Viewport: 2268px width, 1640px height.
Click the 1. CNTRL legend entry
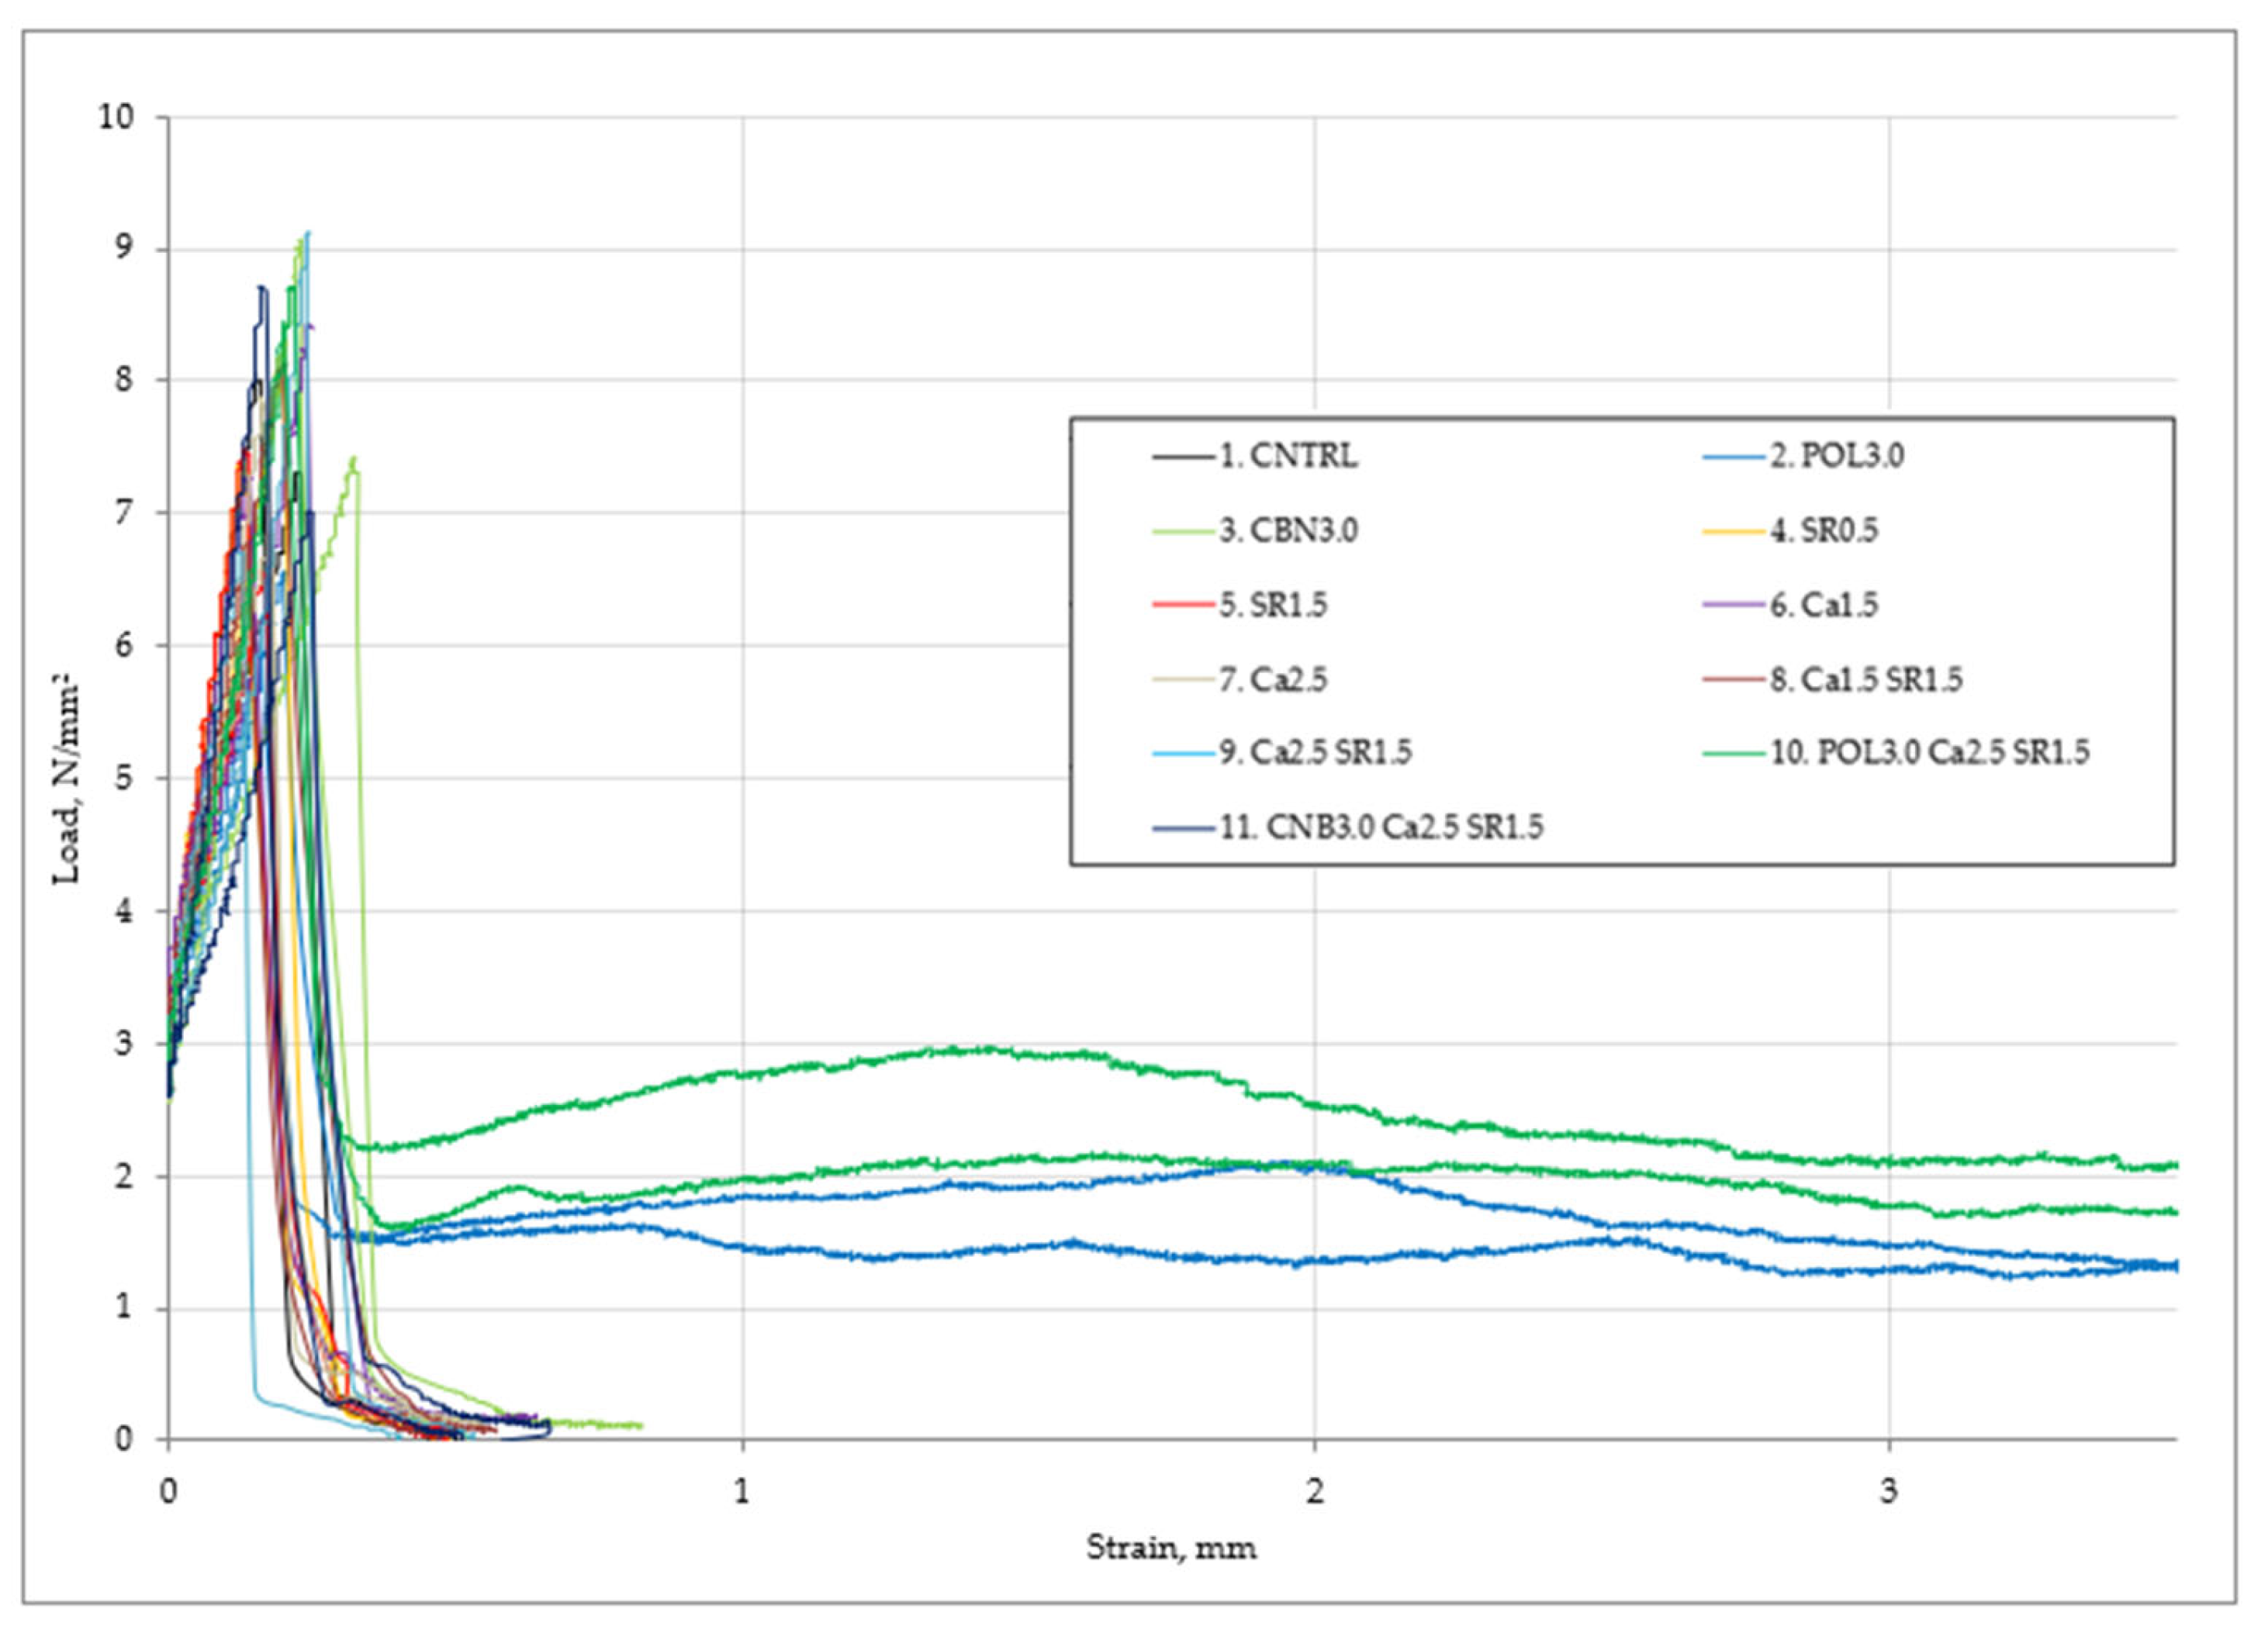tap(1288, 457)
